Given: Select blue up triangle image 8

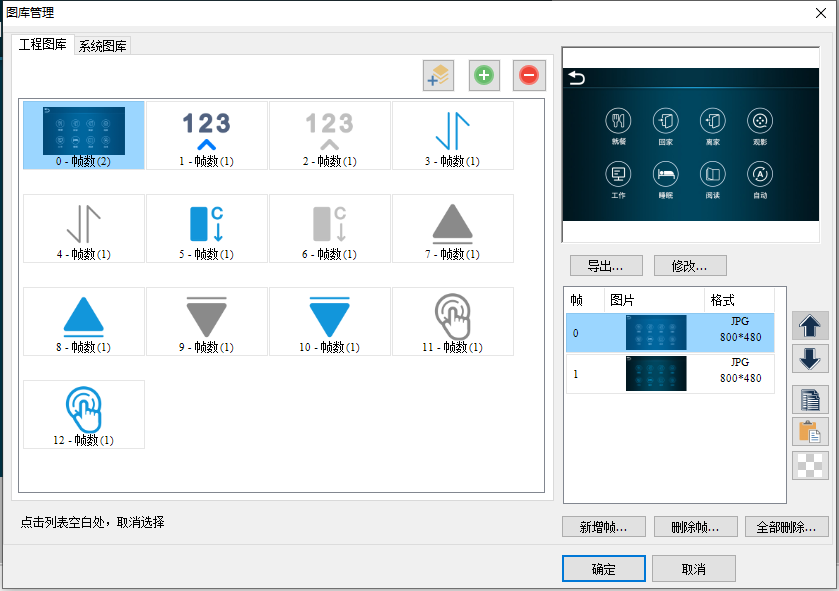Looking at the screenshot, I should [84, 321].
